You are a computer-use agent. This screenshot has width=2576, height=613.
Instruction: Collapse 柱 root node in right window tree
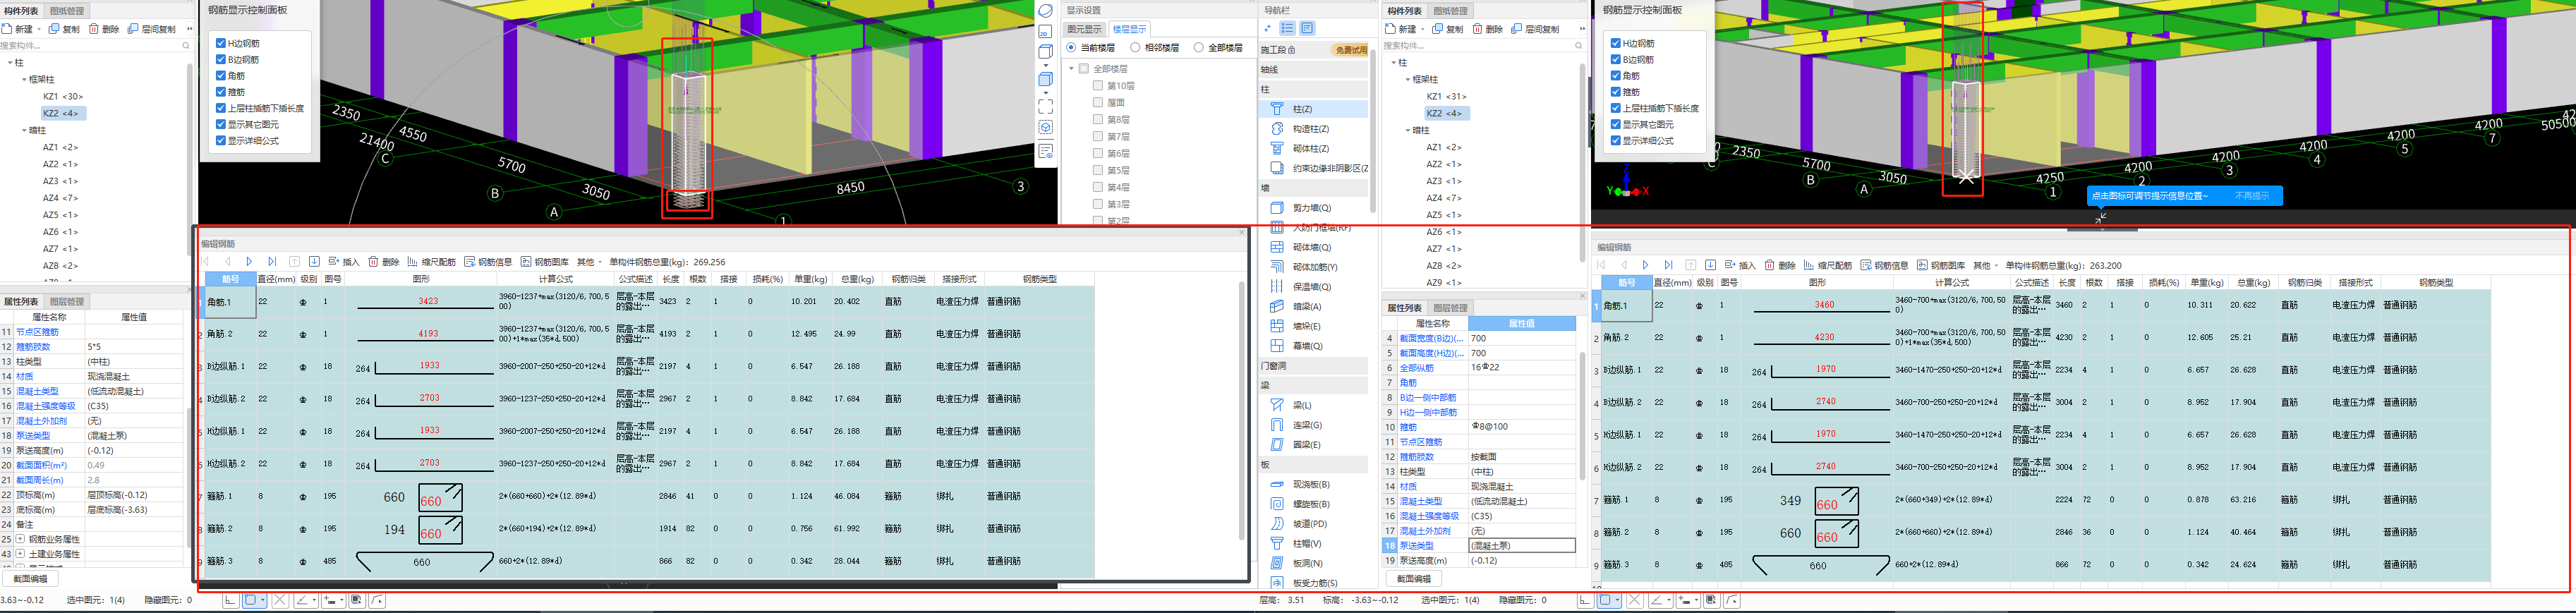pos(1393,62)
